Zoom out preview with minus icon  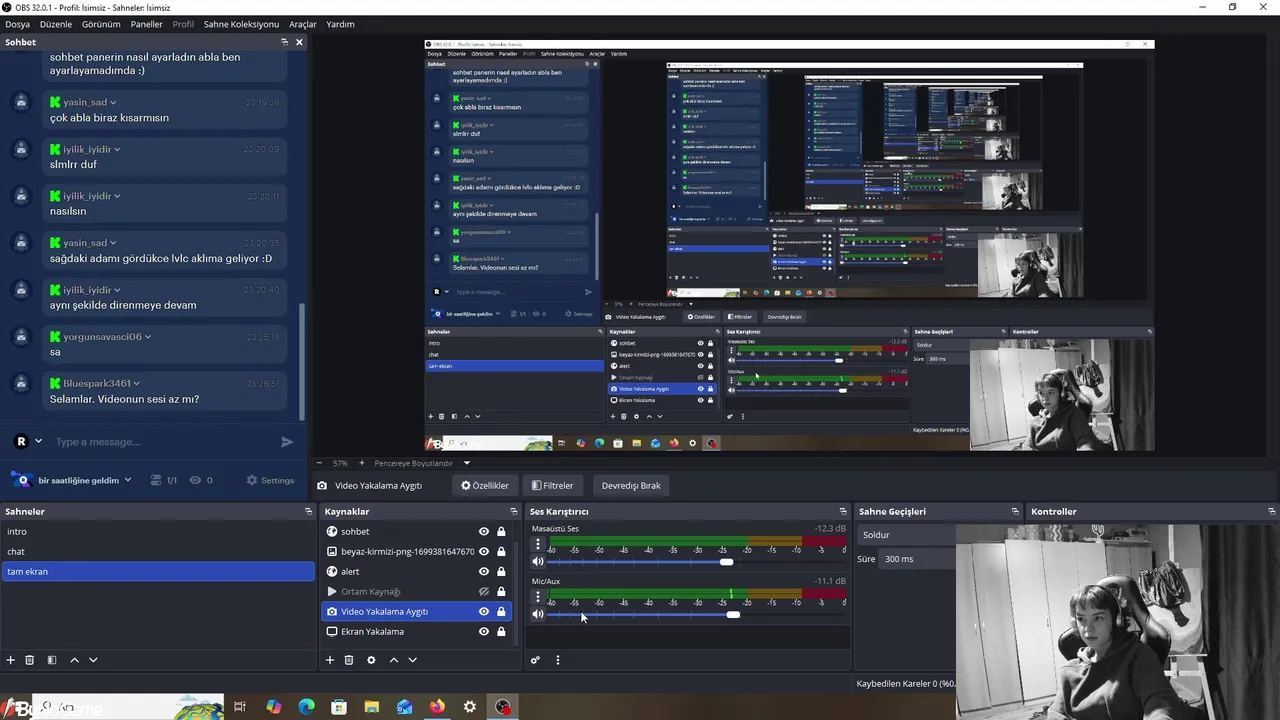click(319, 463)
